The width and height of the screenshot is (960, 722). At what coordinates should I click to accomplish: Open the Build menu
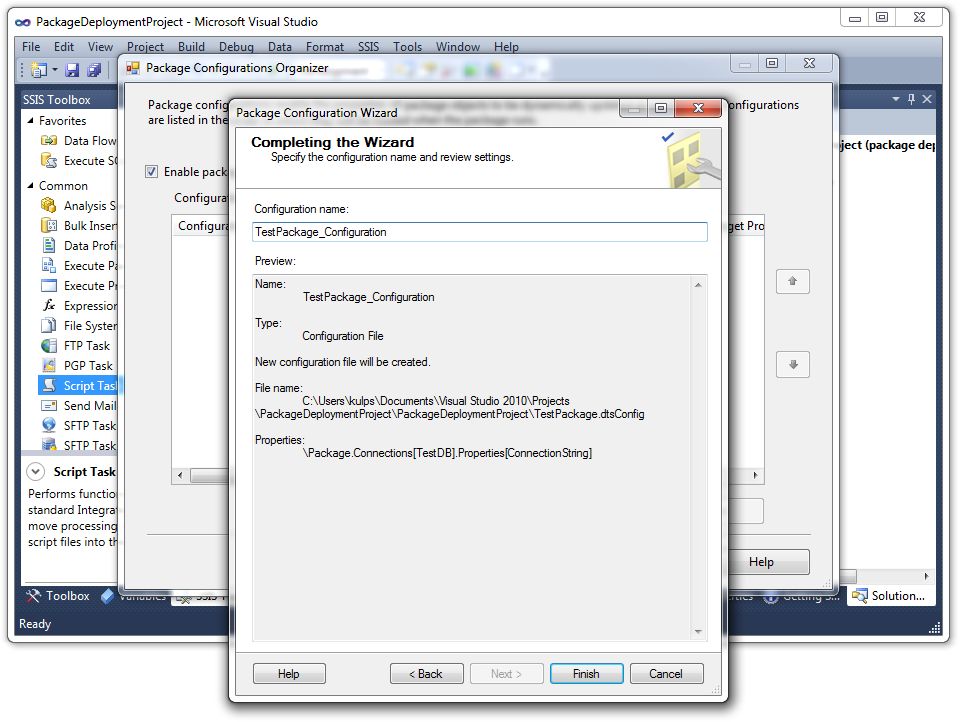191,47
